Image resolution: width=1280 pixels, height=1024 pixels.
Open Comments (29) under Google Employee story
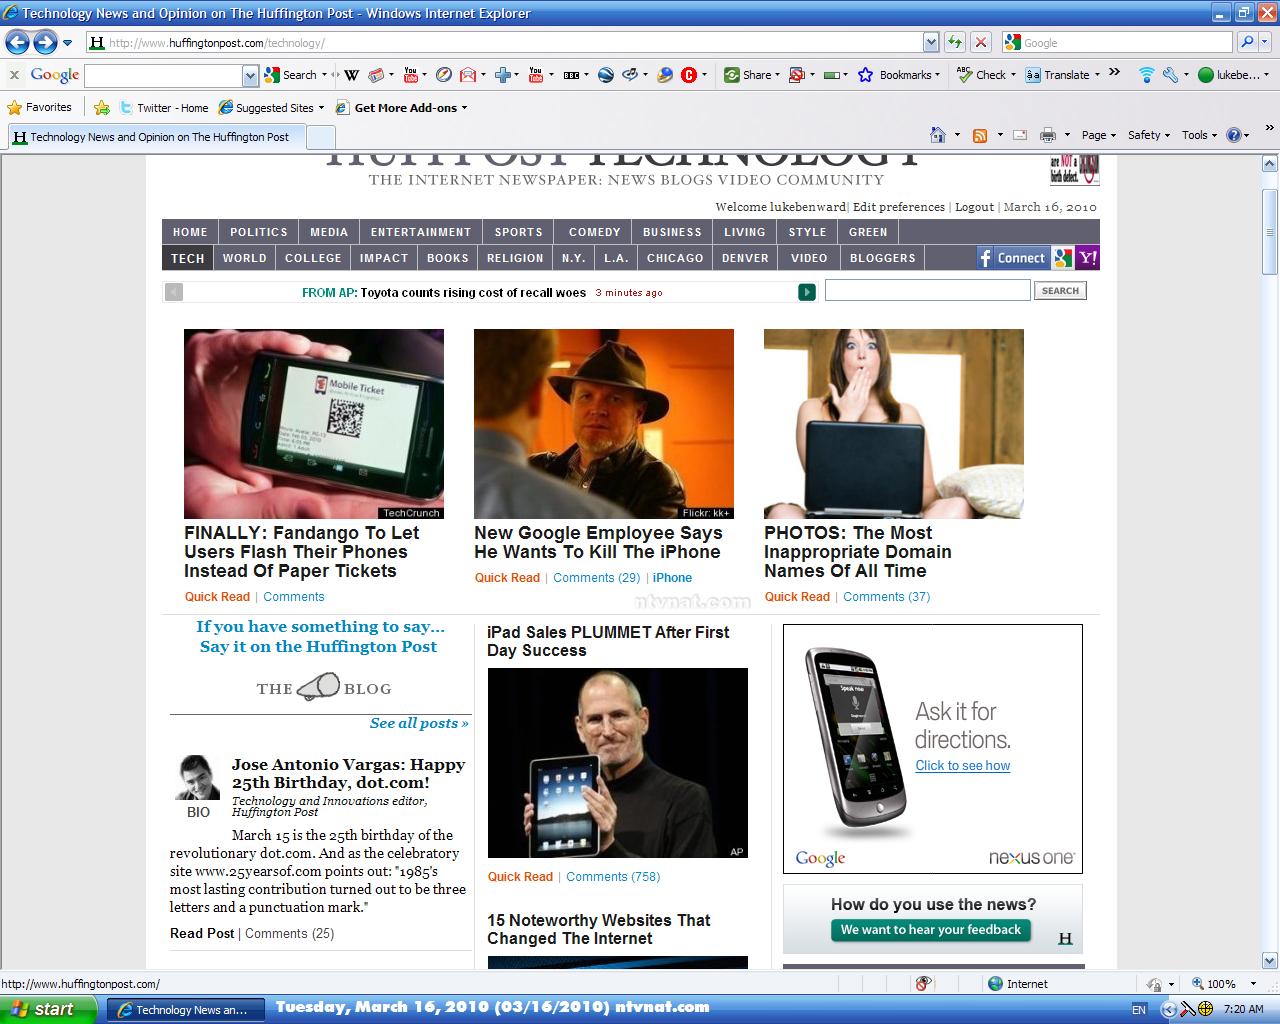point(596,578)
